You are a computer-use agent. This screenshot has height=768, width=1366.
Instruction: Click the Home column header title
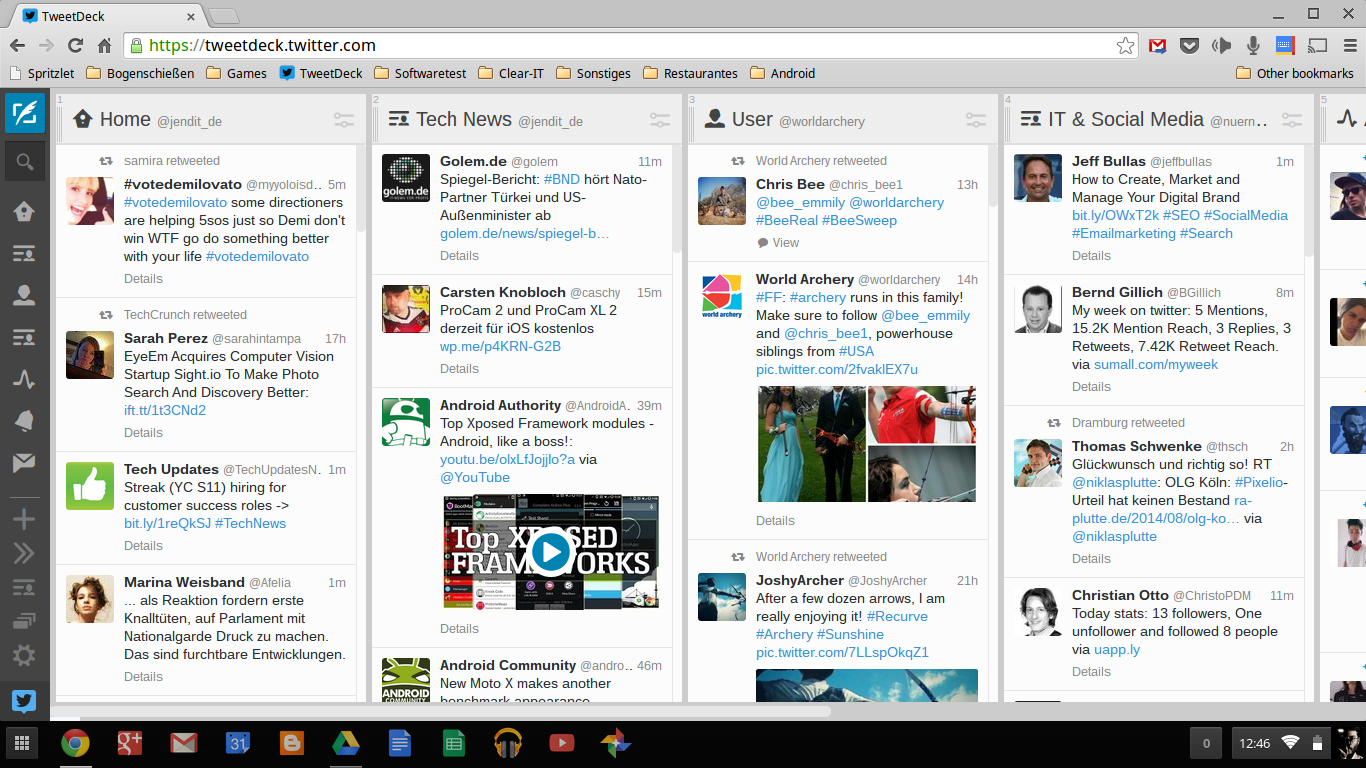click(125, 120)
